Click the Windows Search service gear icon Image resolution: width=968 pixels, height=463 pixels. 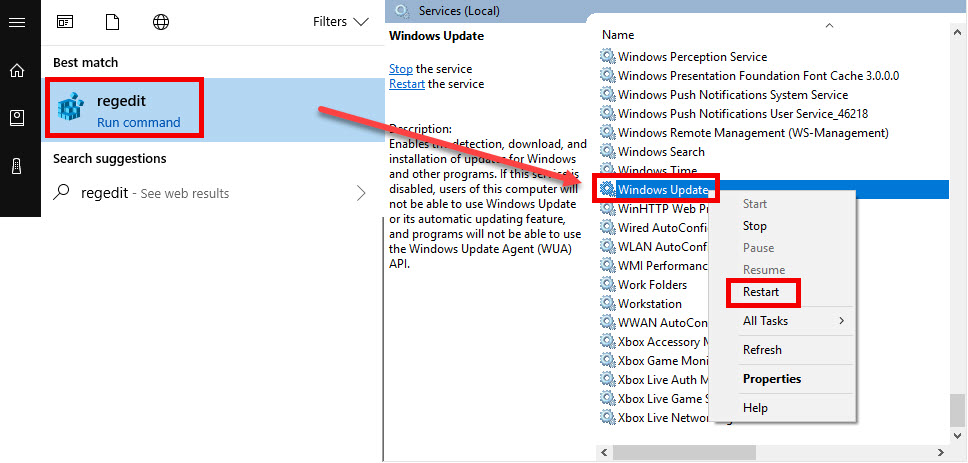608,151
